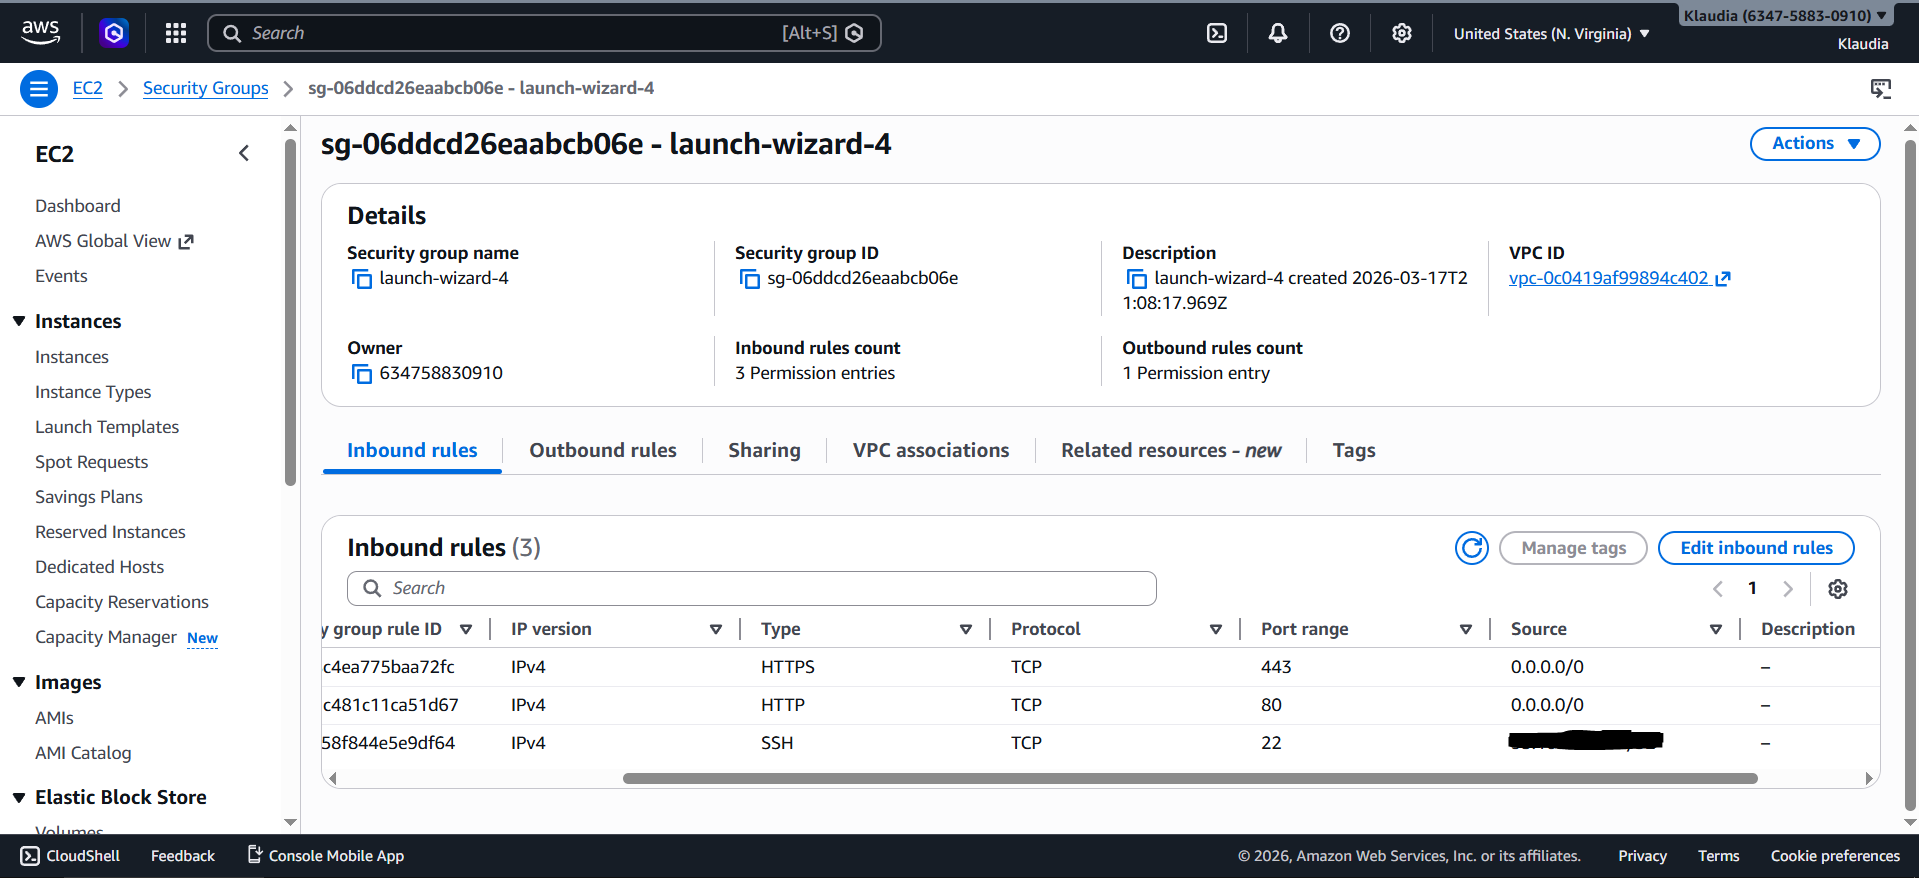The image size is (1919, 878).
Task: Sort by the Type column
Action: (x=966, y=629)
